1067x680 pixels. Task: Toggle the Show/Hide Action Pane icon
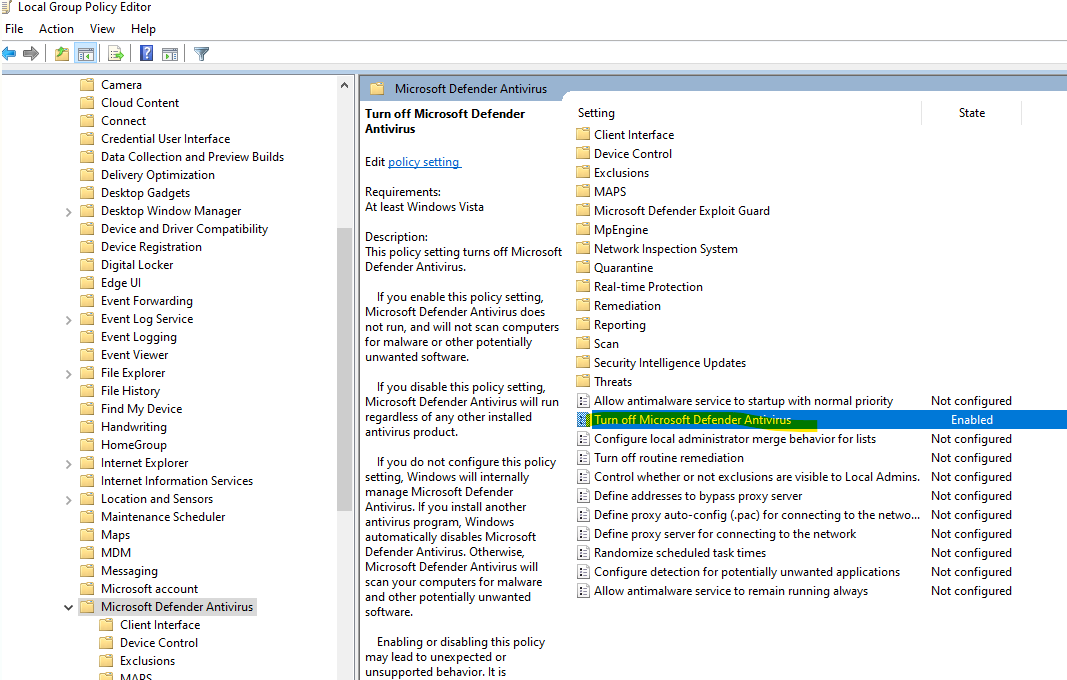(x=170, y=53)
